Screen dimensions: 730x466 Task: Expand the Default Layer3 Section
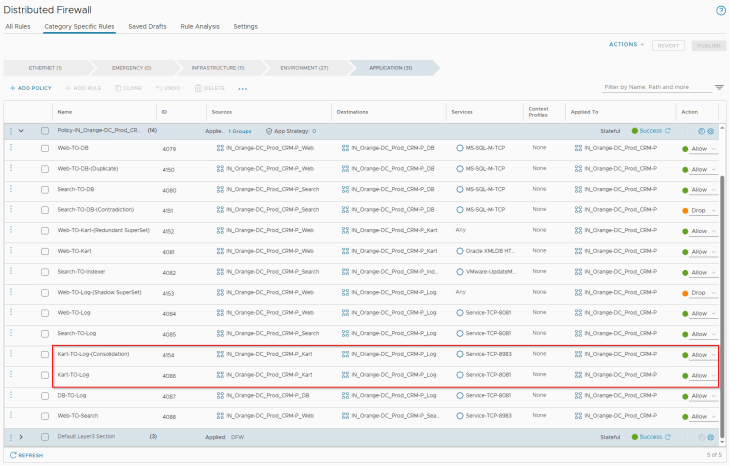click(21, 437)
